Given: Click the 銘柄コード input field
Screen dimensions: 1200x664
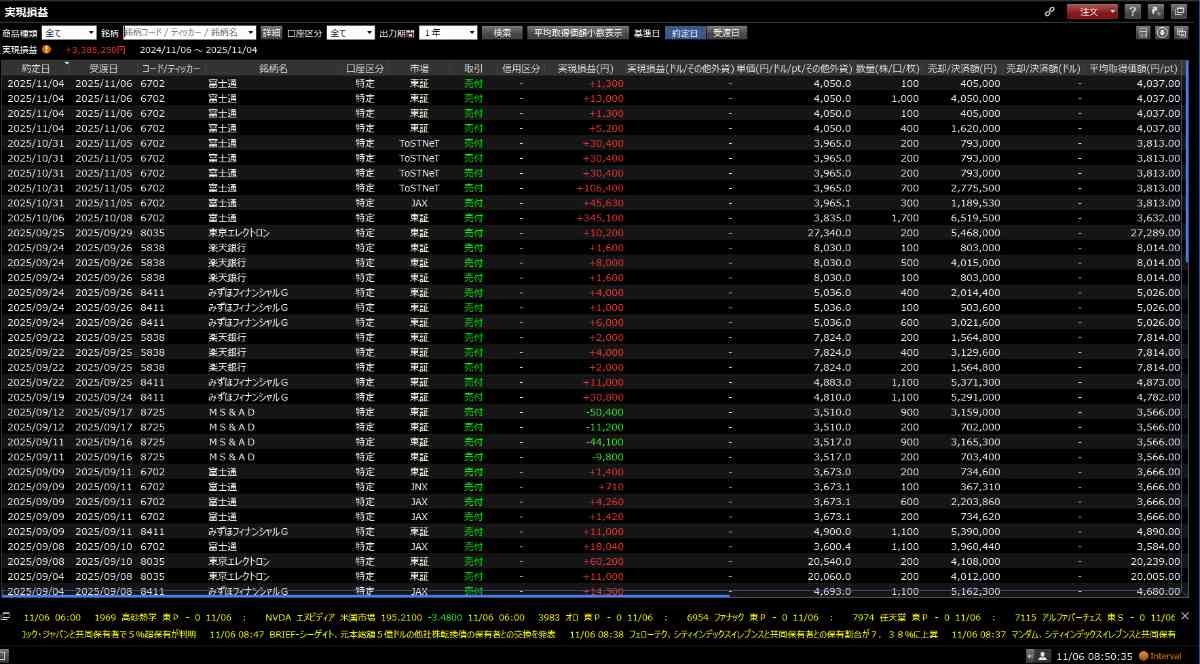Looking at the screenshot, I should pos(183,33).
